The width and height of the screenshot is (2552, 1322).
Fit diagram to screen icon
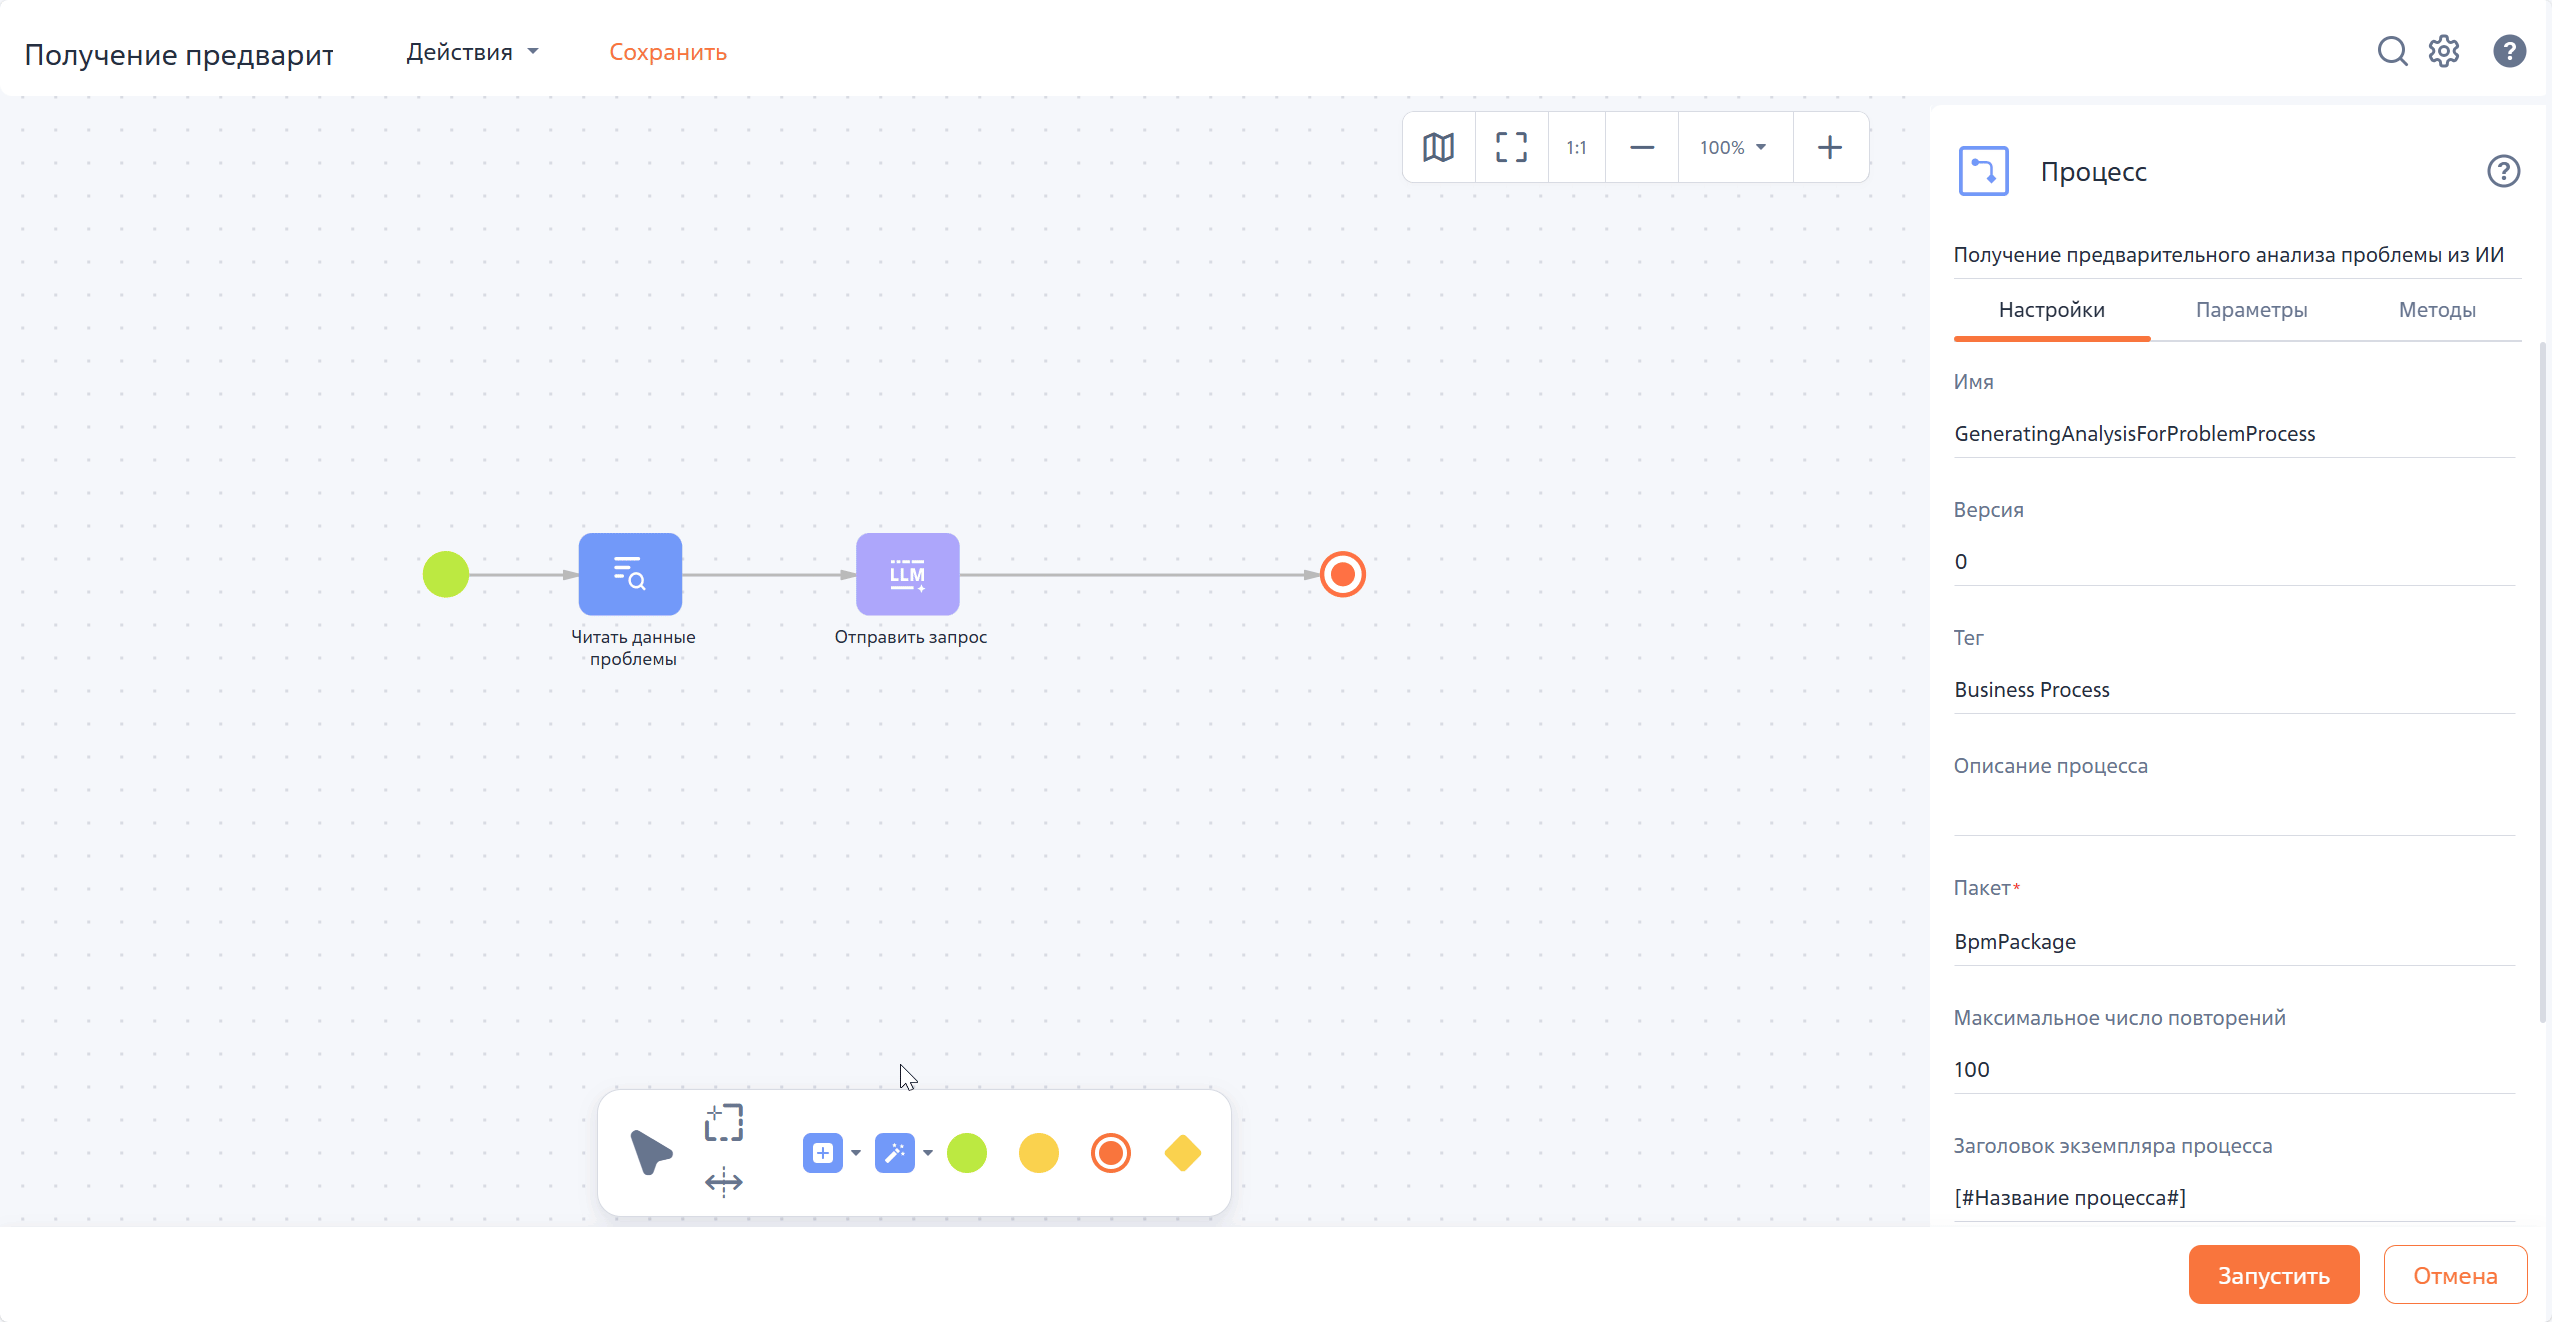1511,147
